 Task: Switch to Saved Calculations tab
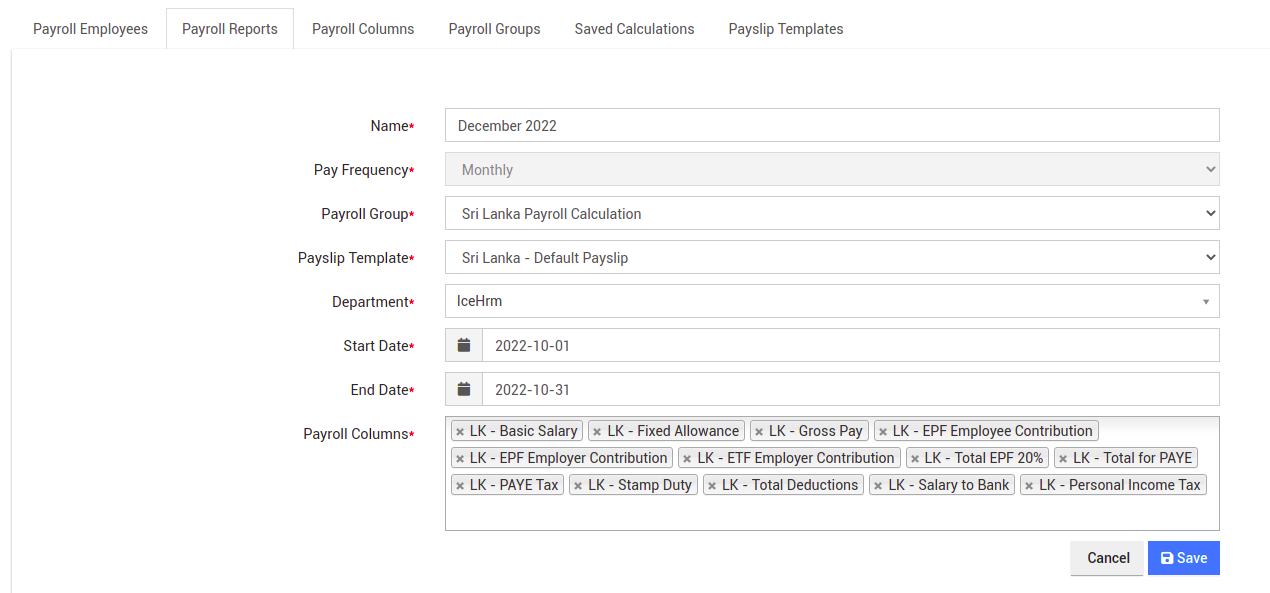[634, 29]
